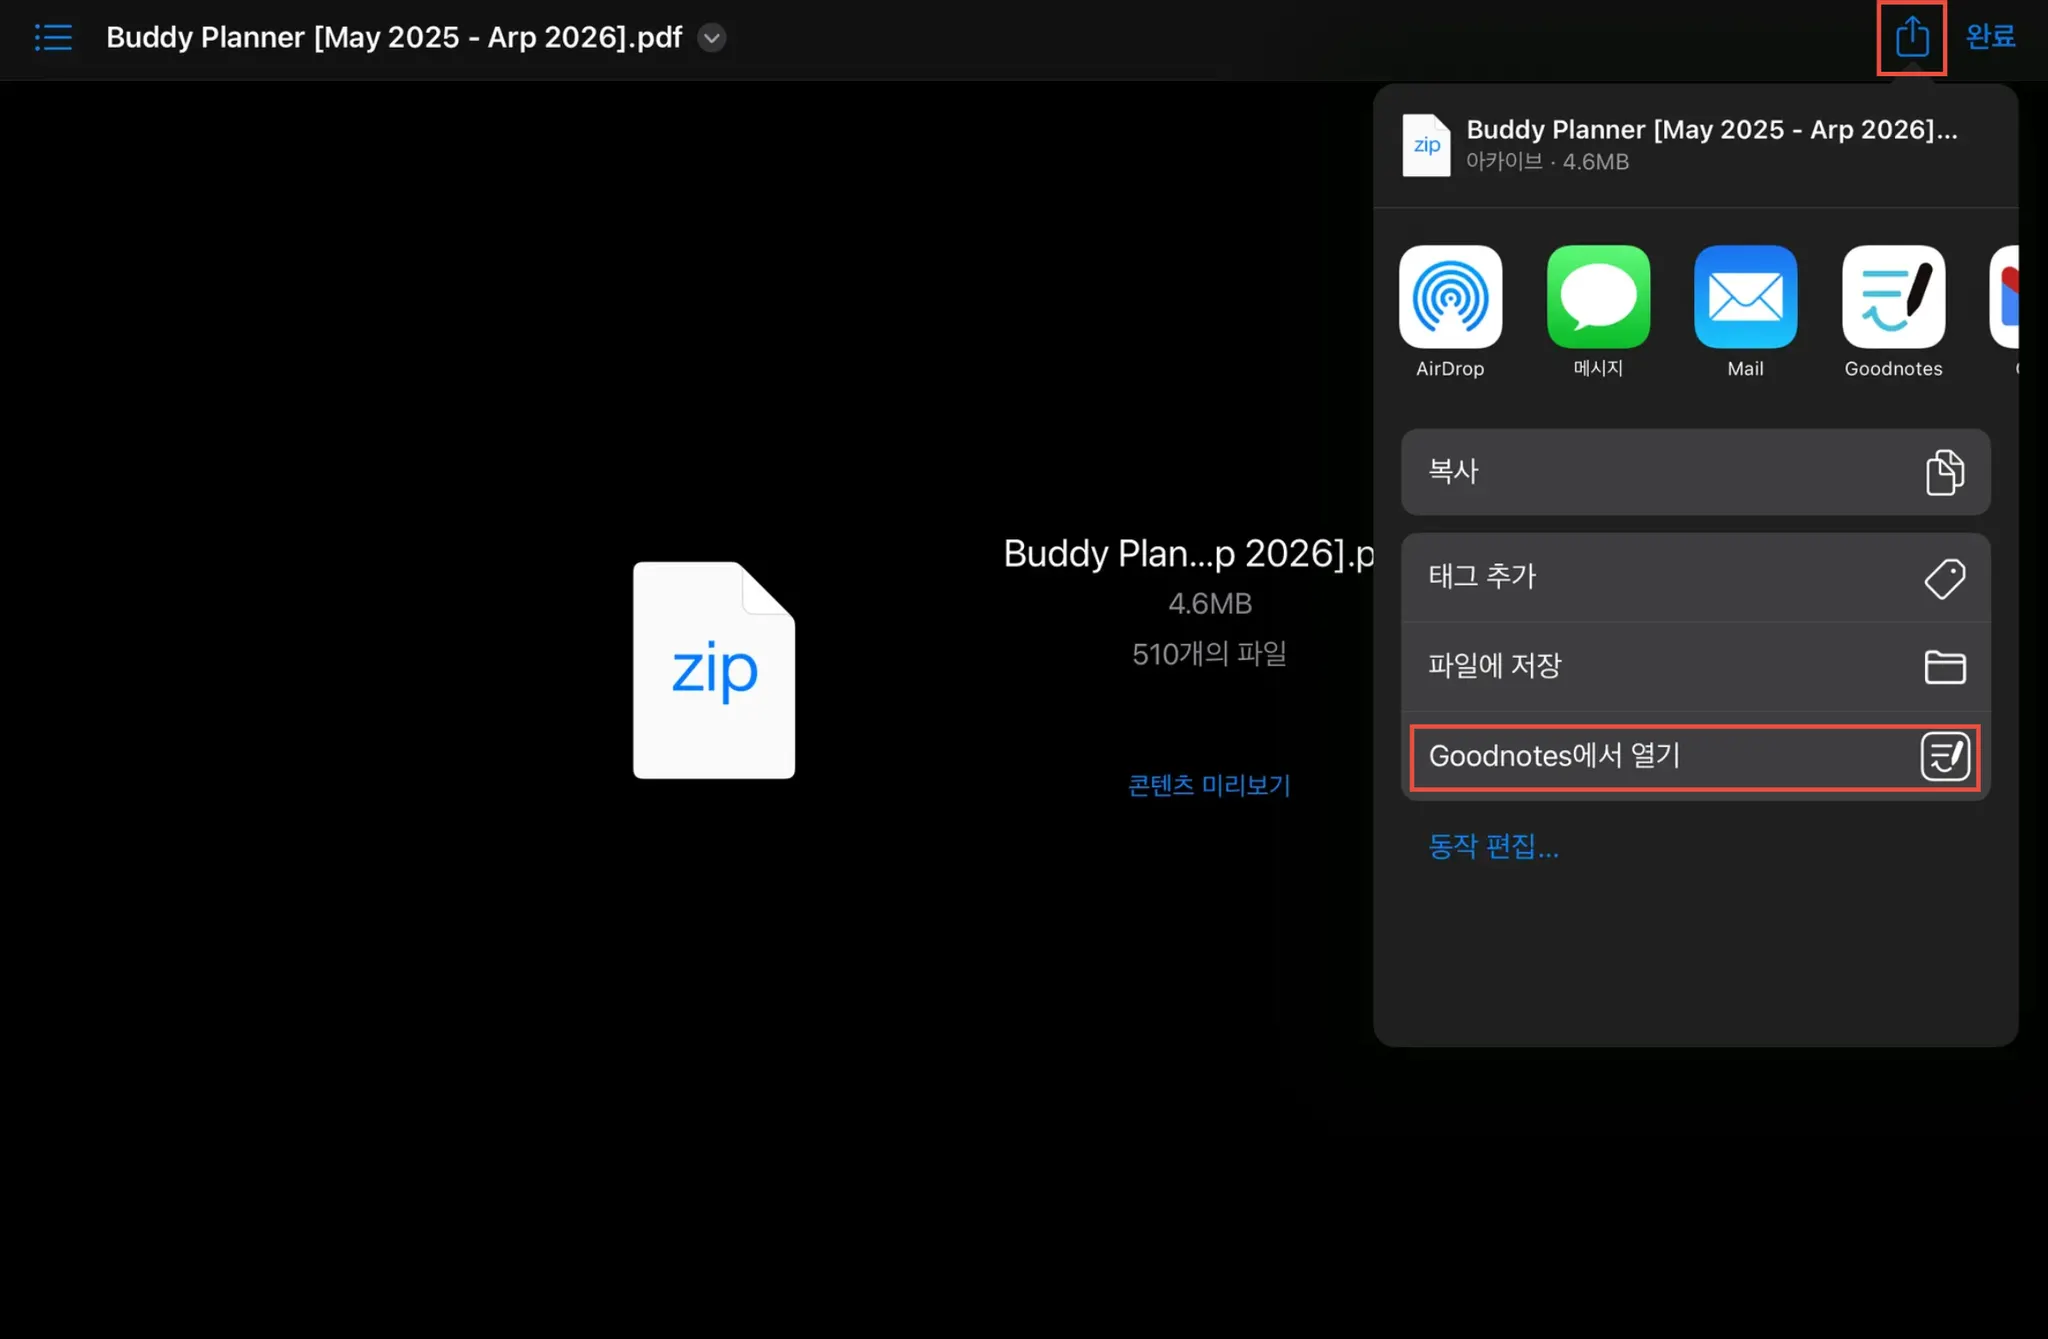The image size is (2048, 1339).
Task: Tap the share icon in top bar
Action: [x=1911, y=38]
